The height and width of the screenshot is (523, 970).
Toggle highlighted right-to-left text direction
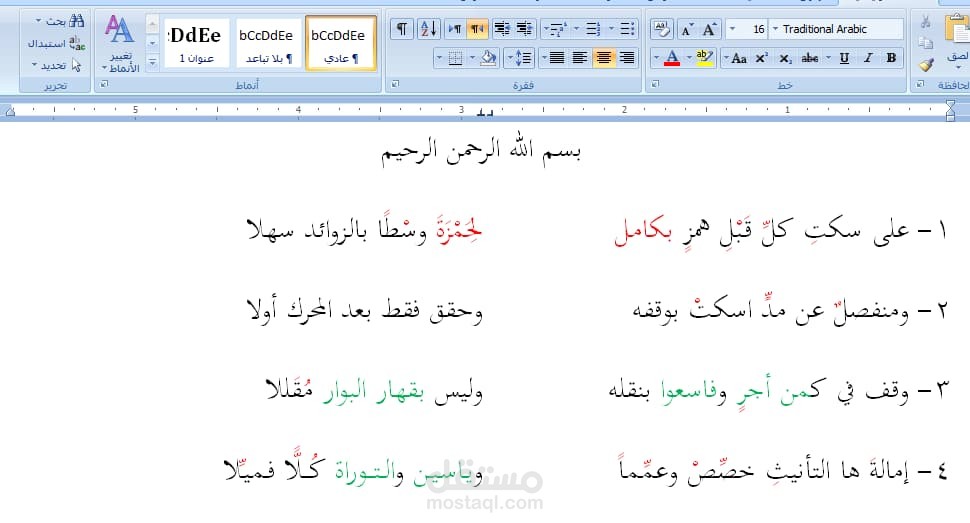(477, 28)
